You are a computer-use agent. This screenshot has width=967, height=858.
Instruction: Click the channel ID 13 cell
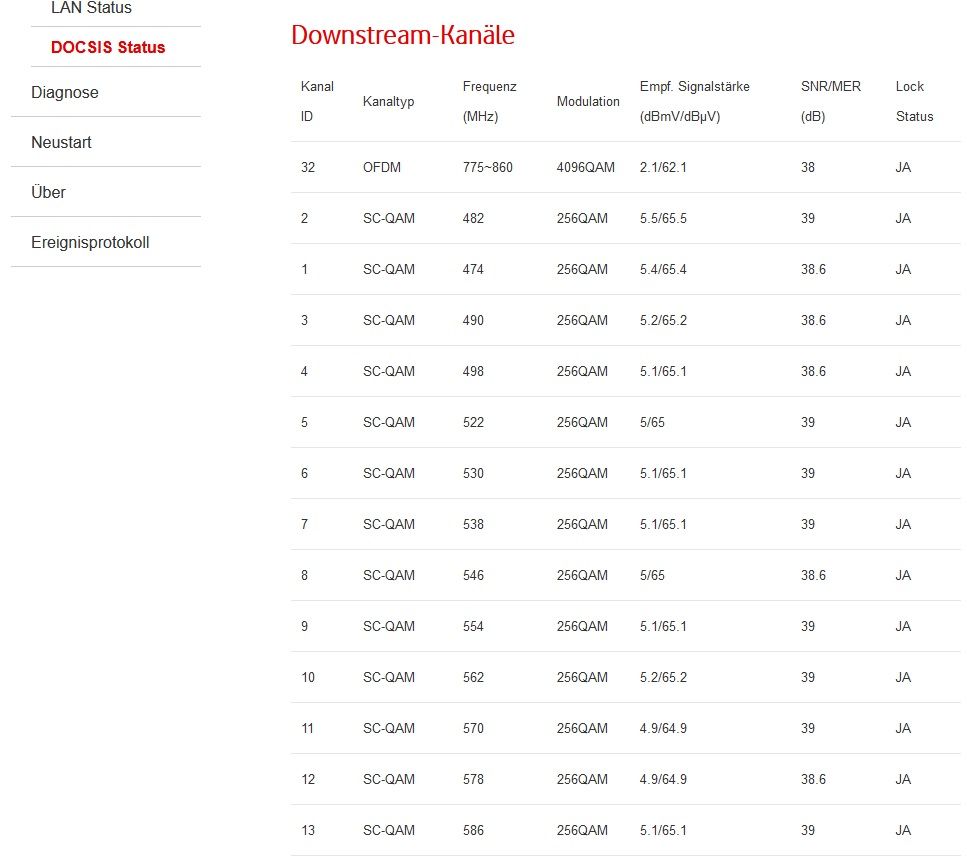point(308,830)
